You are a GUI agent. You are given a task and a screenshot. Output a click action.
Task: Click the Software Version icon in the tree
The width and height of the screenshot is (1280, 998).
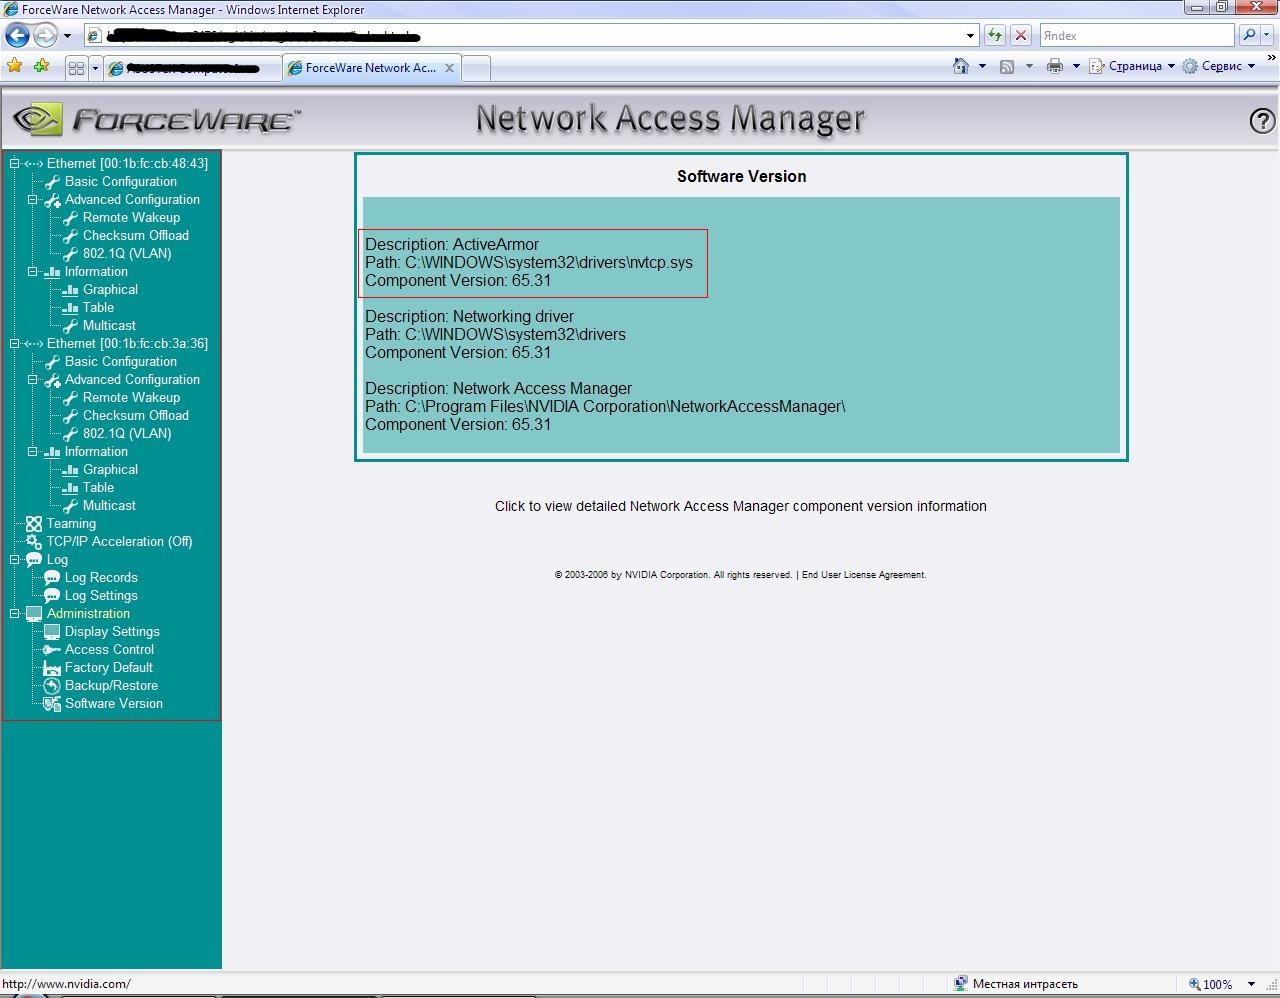52,704
